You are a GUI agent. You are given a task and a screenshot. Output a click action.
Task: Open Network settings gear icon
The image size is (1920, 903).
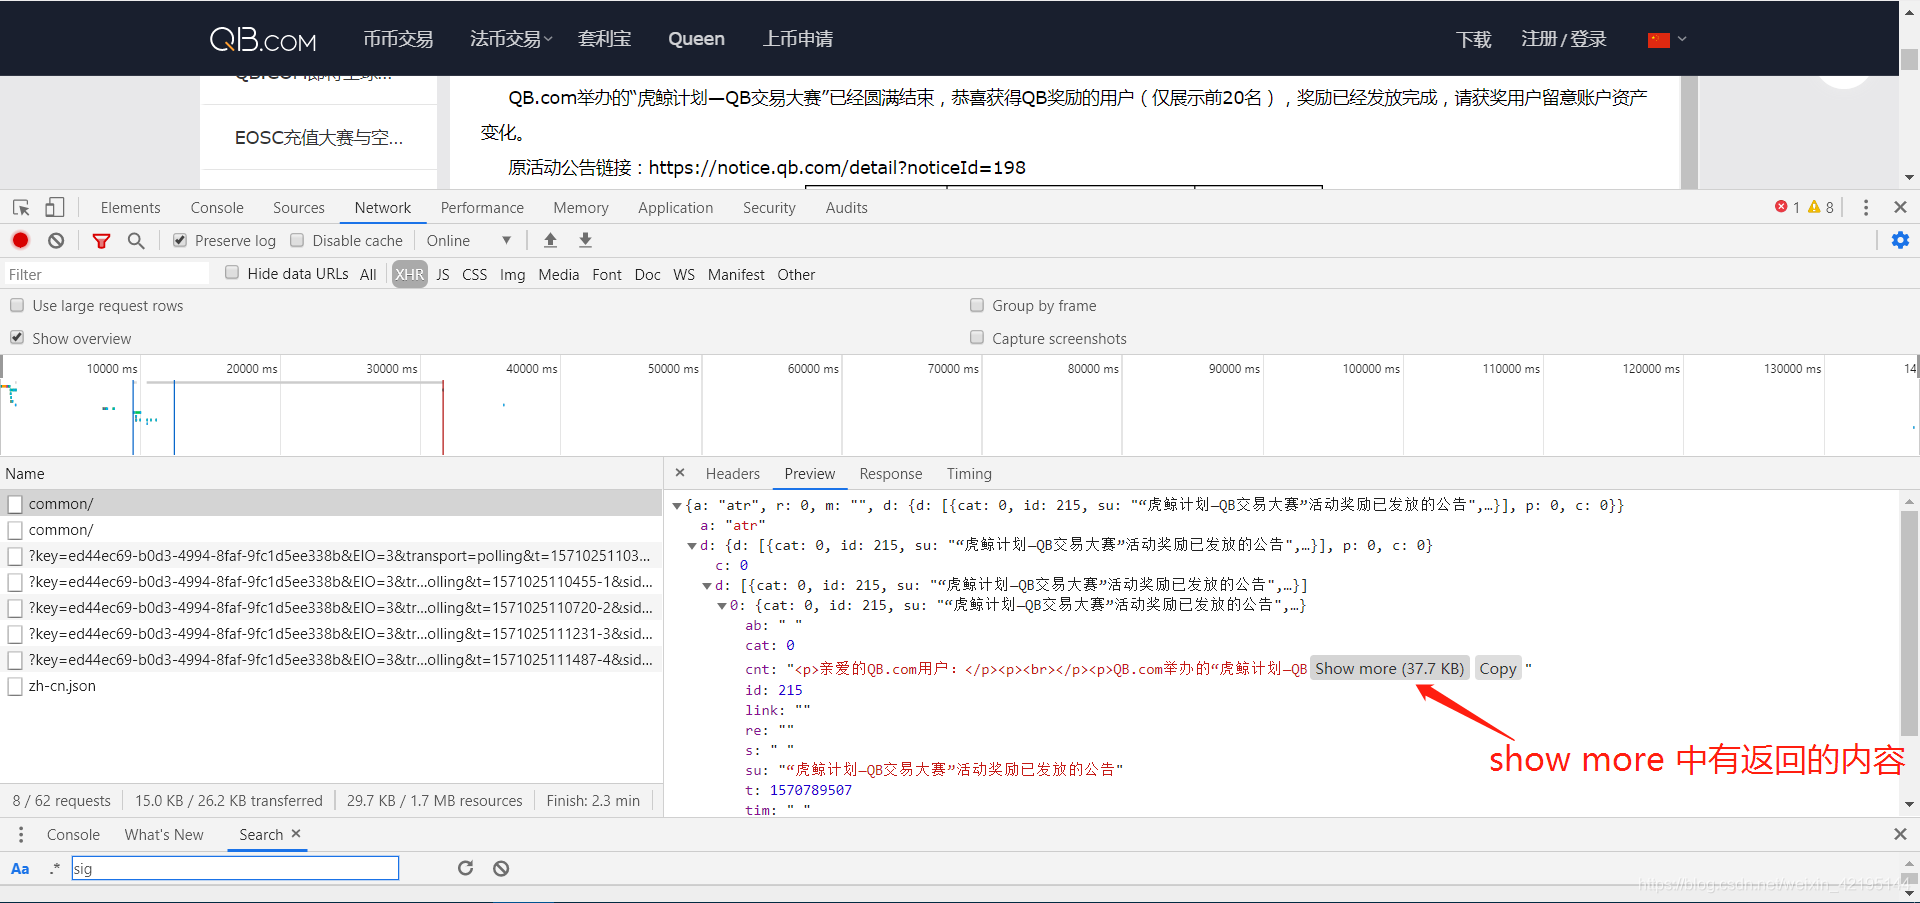1900,240
